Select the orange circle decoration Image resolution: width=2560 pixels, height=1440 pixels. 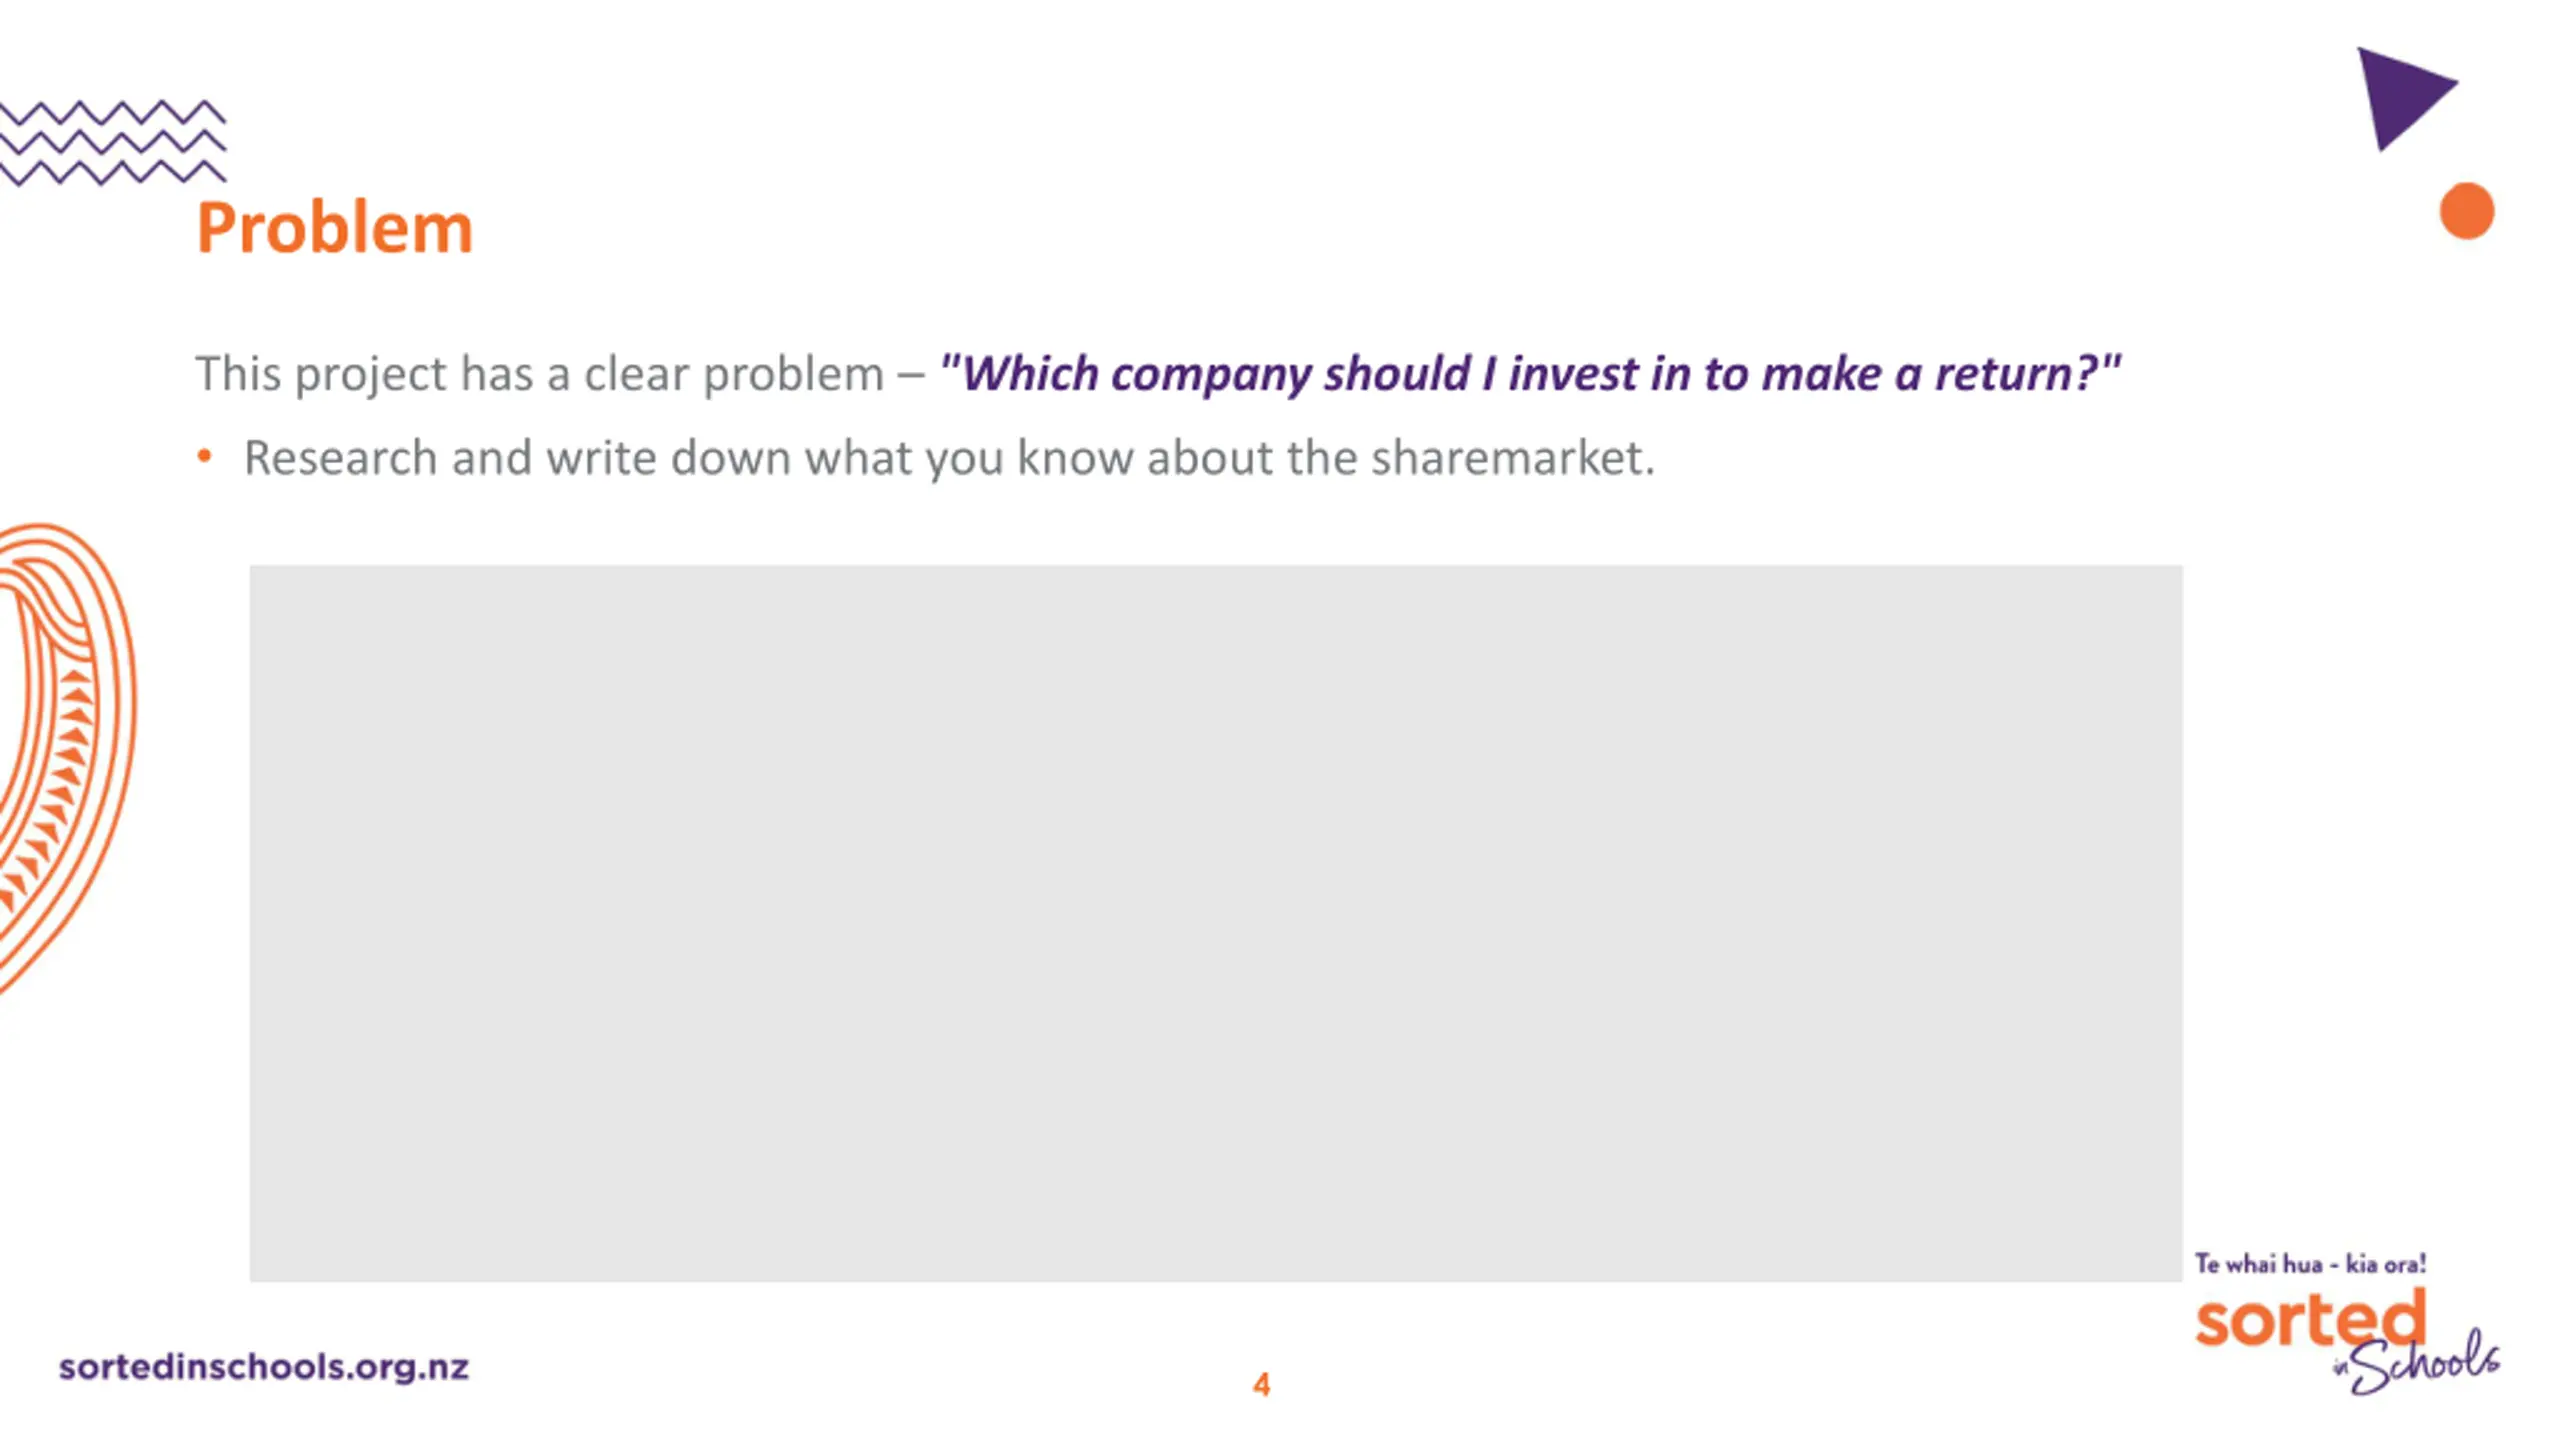click(x=2467, y=211)
